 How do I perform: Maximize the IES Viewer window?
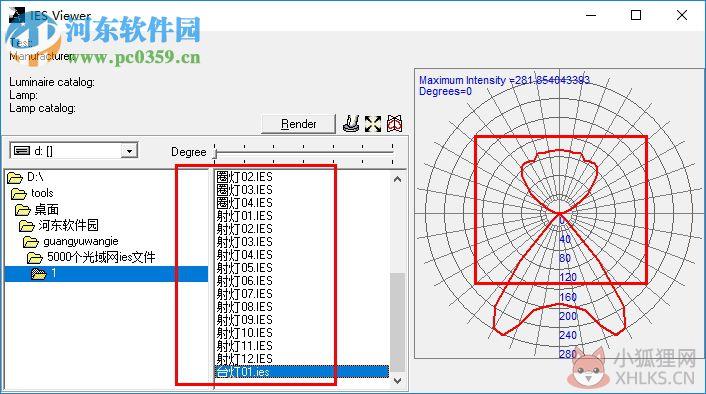[636, 15]
